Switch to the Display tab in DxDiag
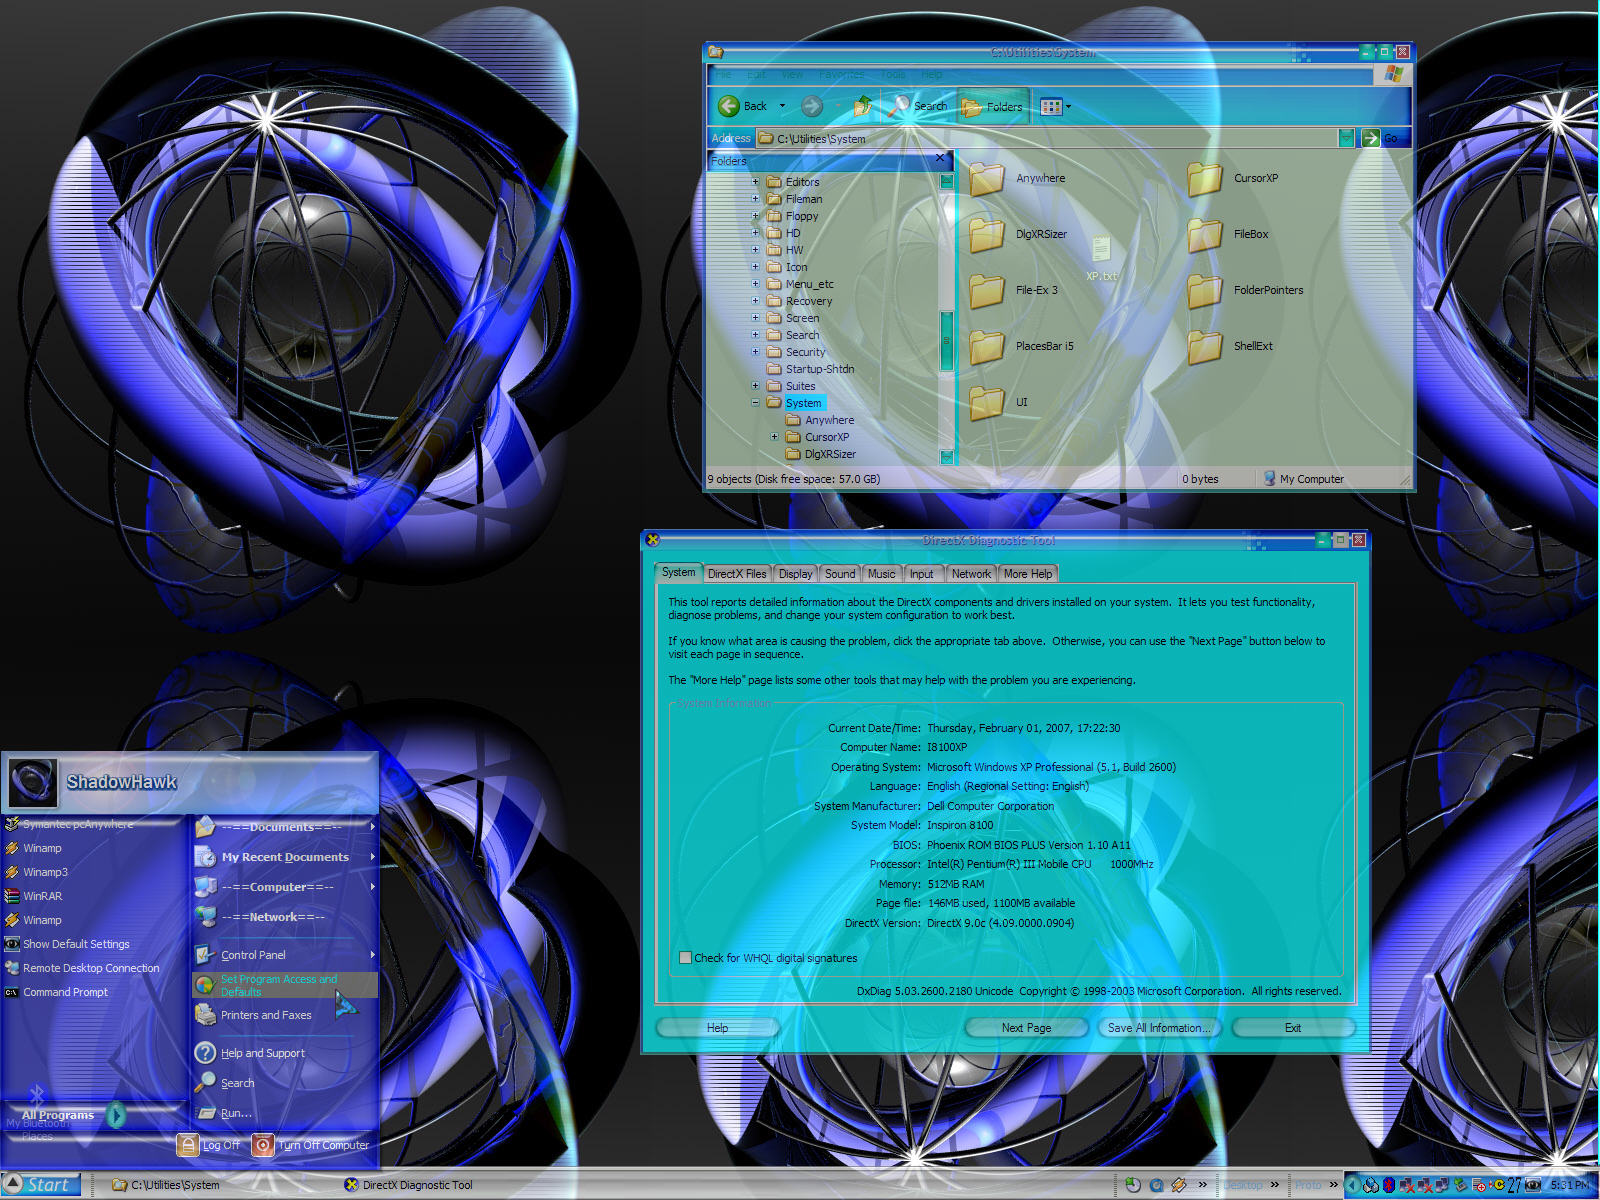 (795, 574)
